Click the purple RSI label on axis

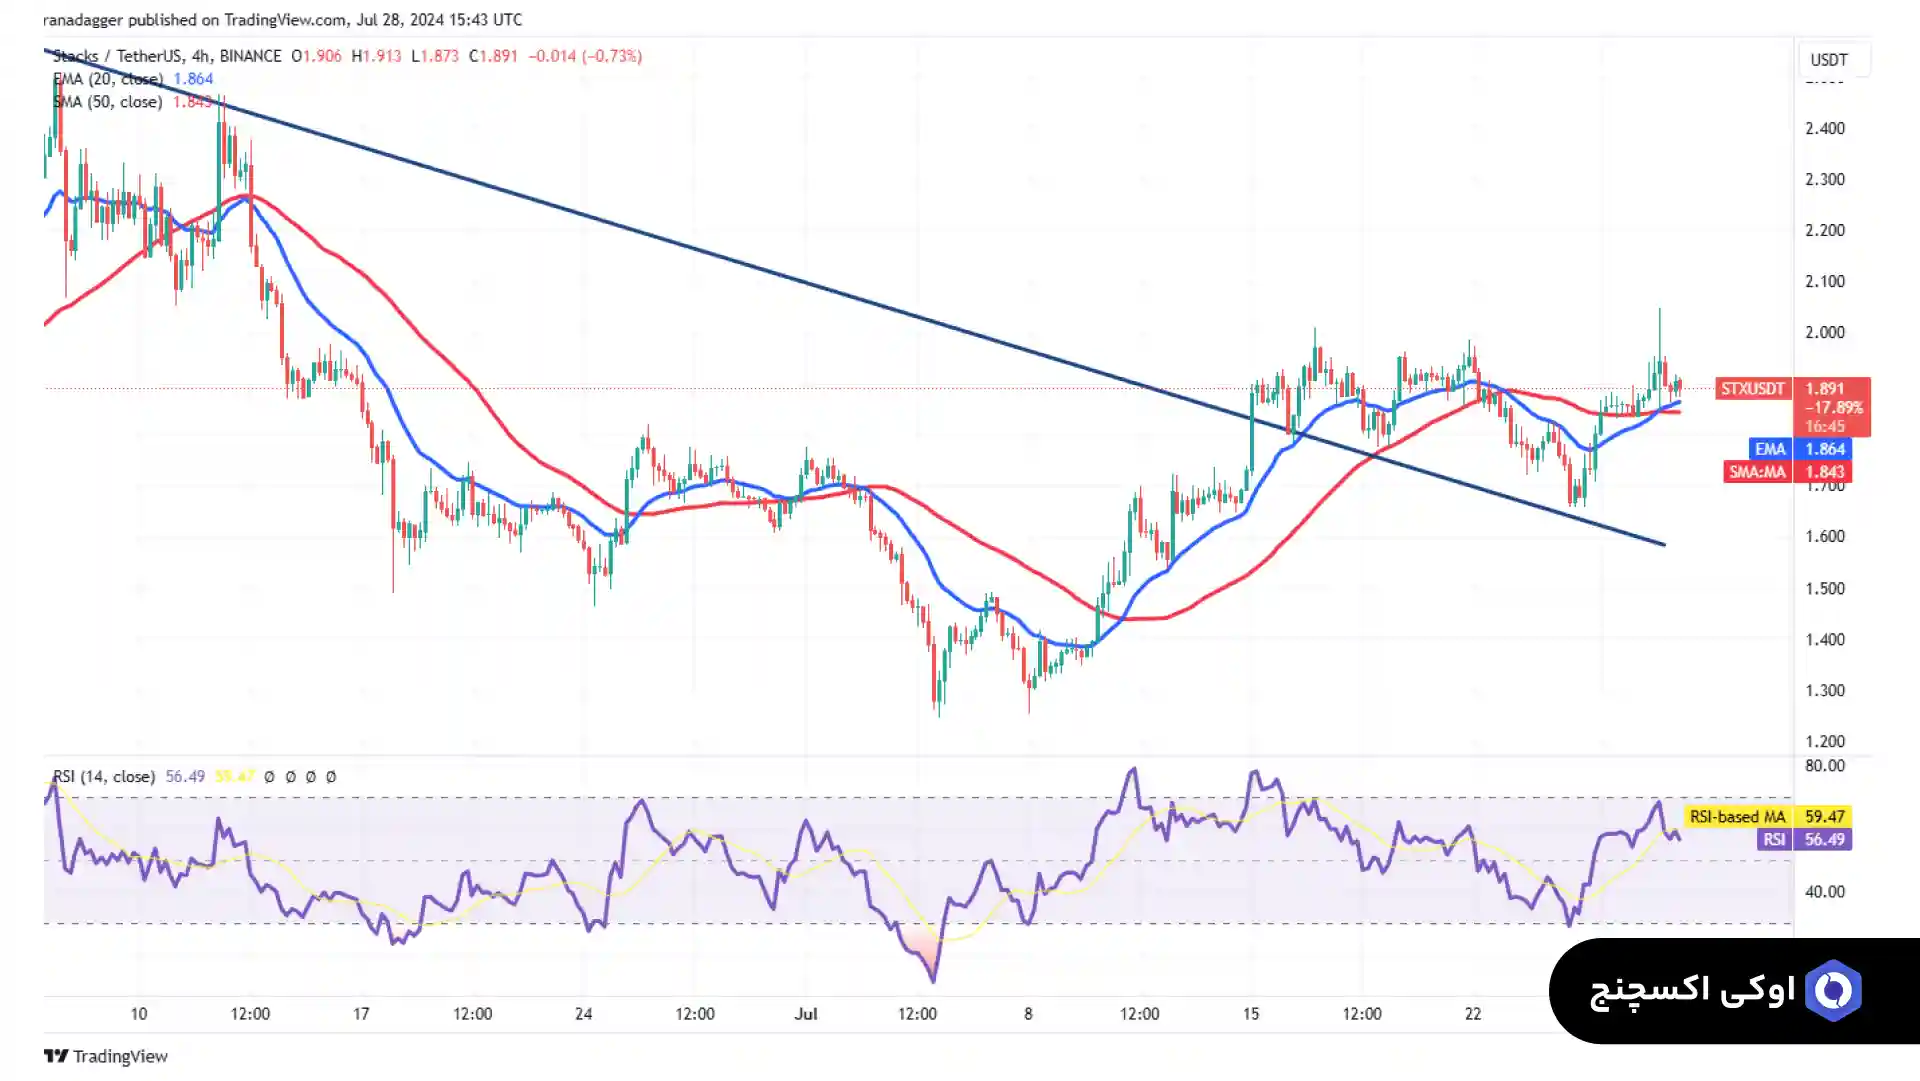[1774, 840]
